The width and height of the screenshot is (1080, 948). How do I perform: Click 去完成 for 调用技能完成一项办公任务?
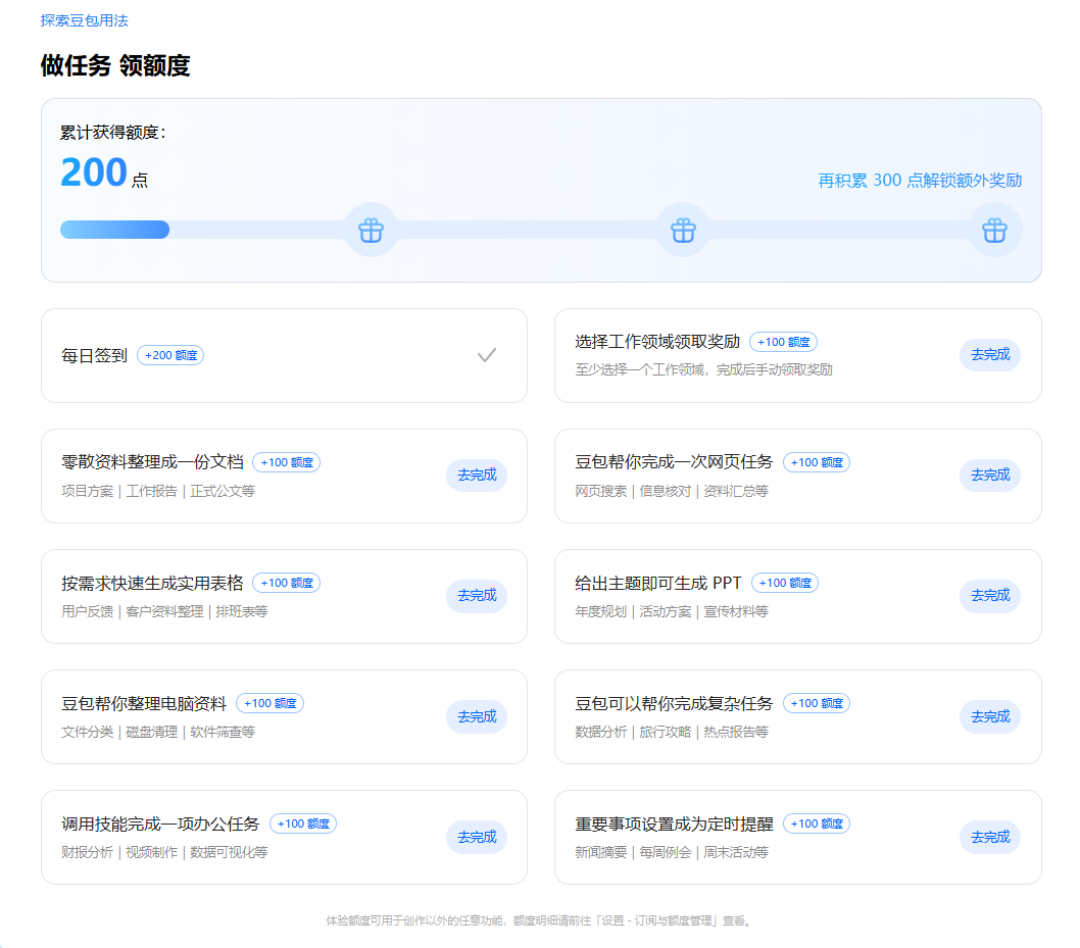[477, 837]
